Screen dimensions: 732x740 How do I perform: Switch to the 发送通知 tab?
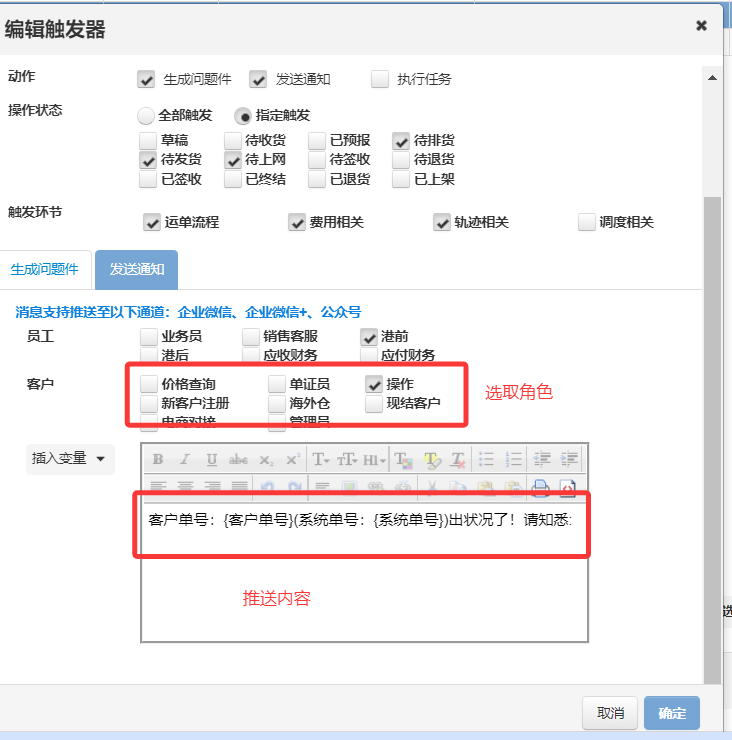pos(137,269)
